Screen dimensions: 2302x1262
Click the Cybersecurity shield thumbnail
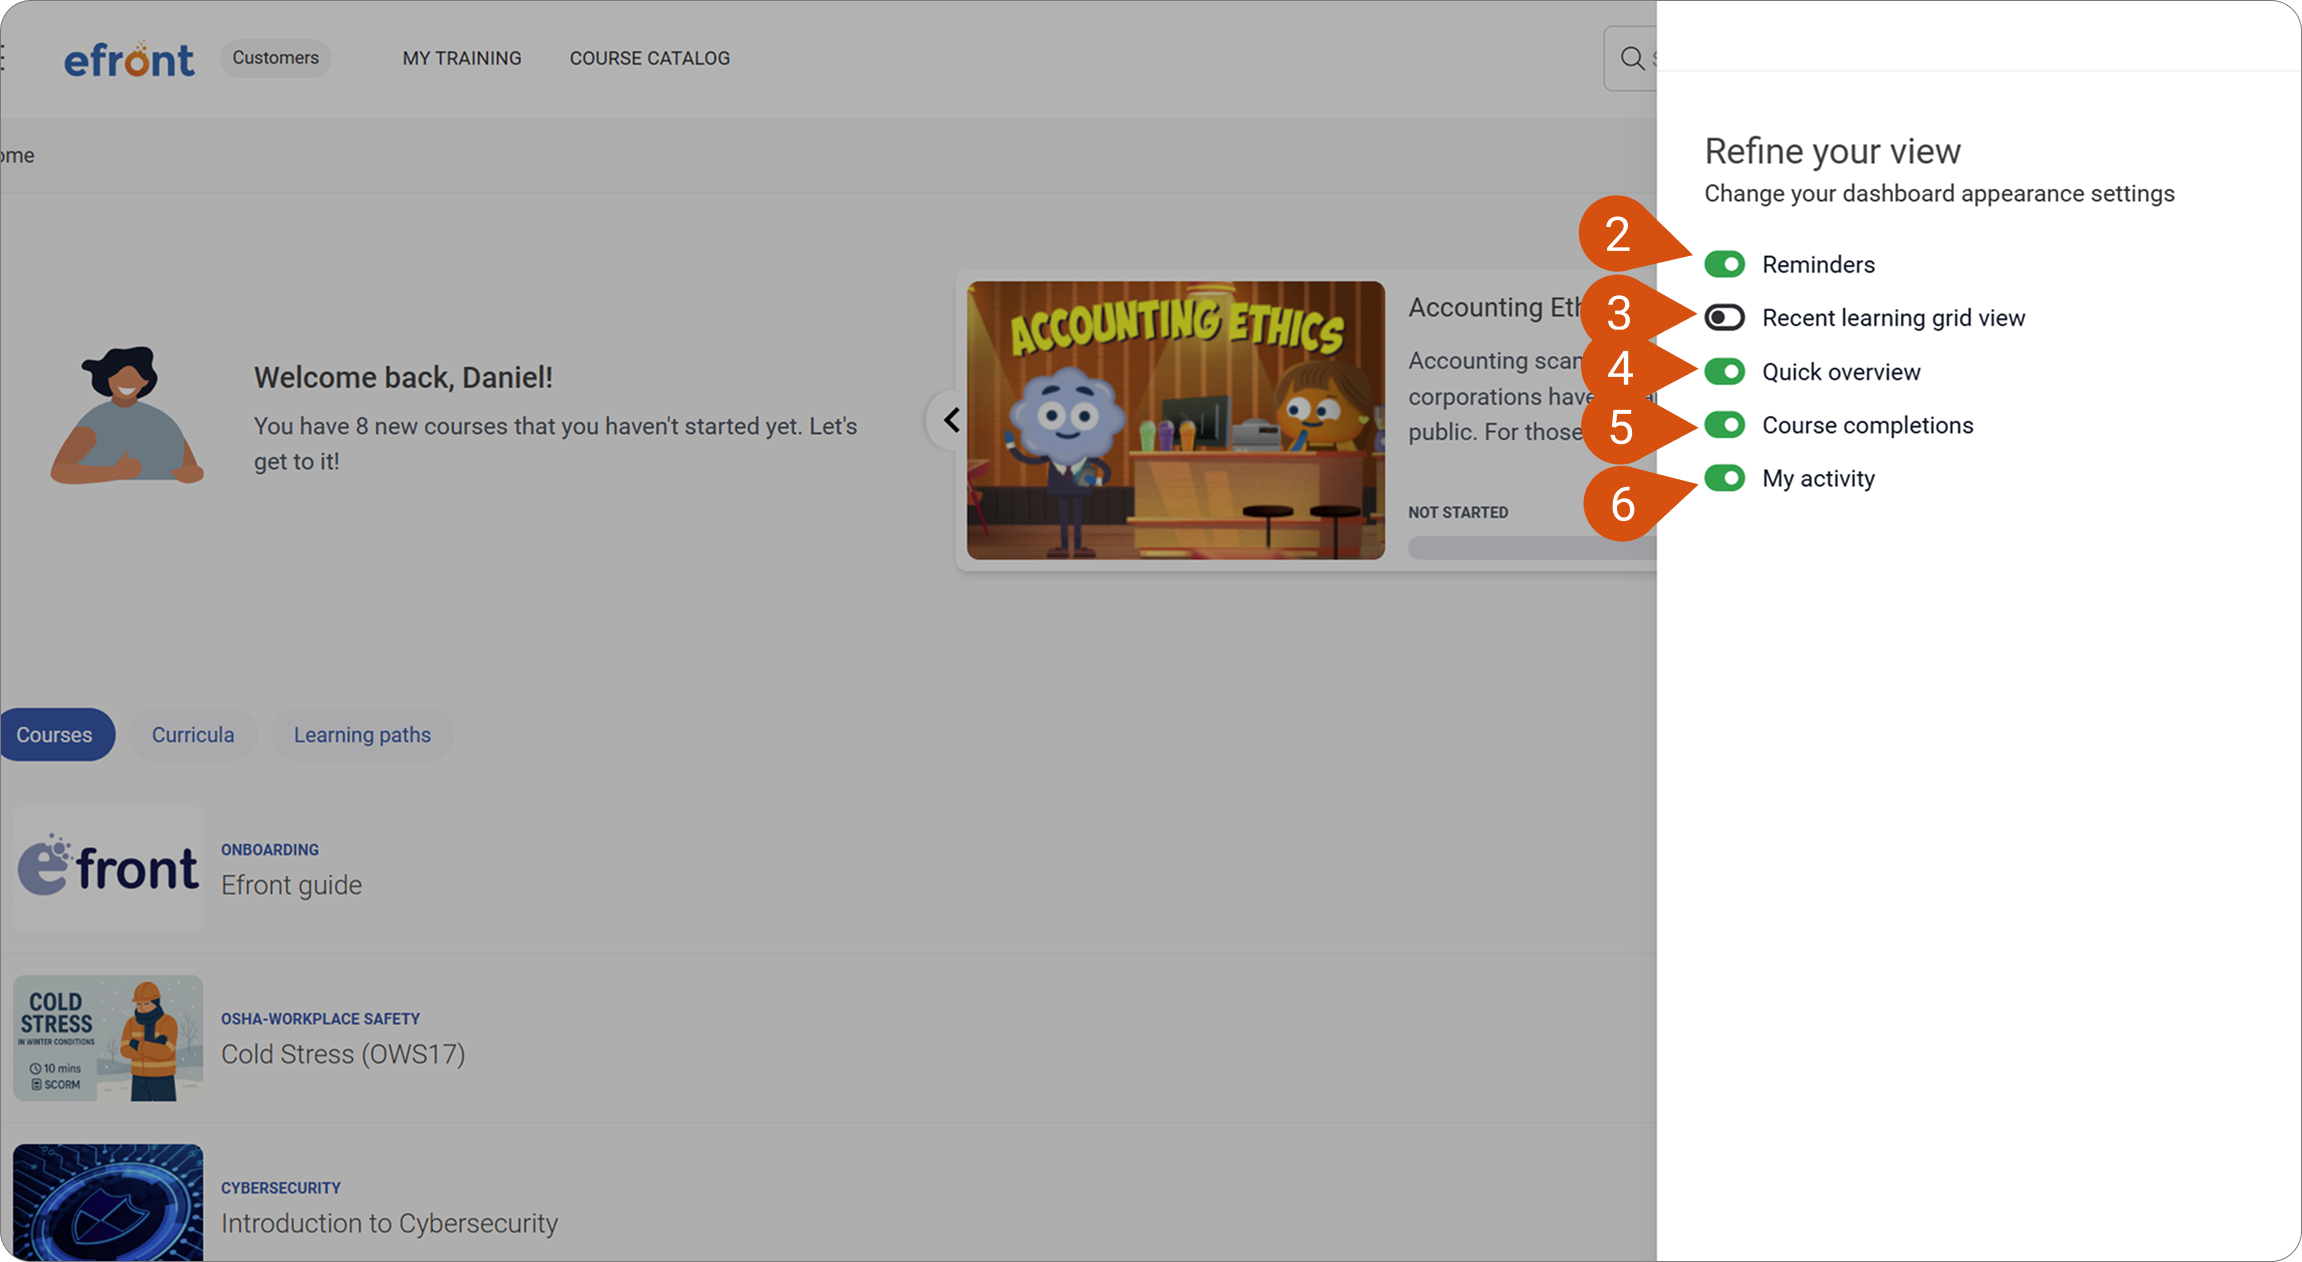(x=108, y=1203)
